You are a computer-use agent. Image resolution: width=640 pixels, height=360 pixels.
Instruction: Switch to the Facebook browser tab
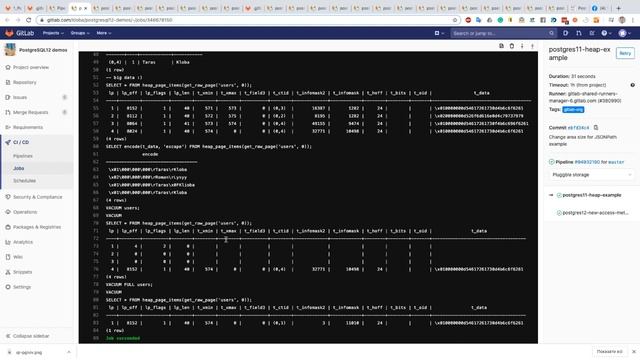599,8
